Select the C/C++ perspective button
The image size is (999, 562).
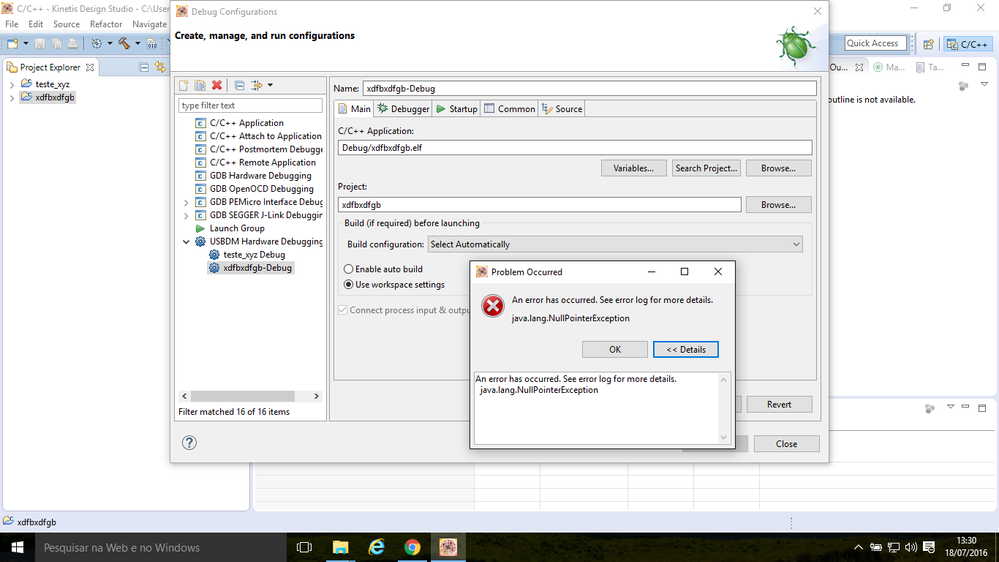coord(967,44)
